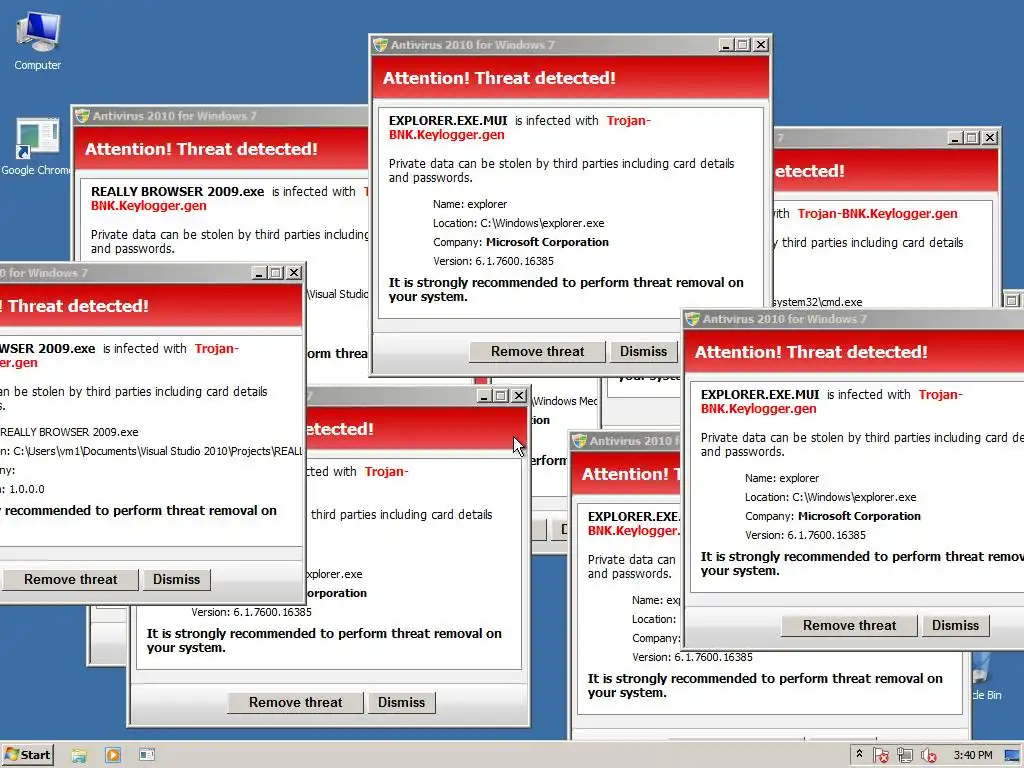Minimize the left-front REALLY BROWSER alert window
Viewport: 1024px width, 768px height.
[259, 273]
